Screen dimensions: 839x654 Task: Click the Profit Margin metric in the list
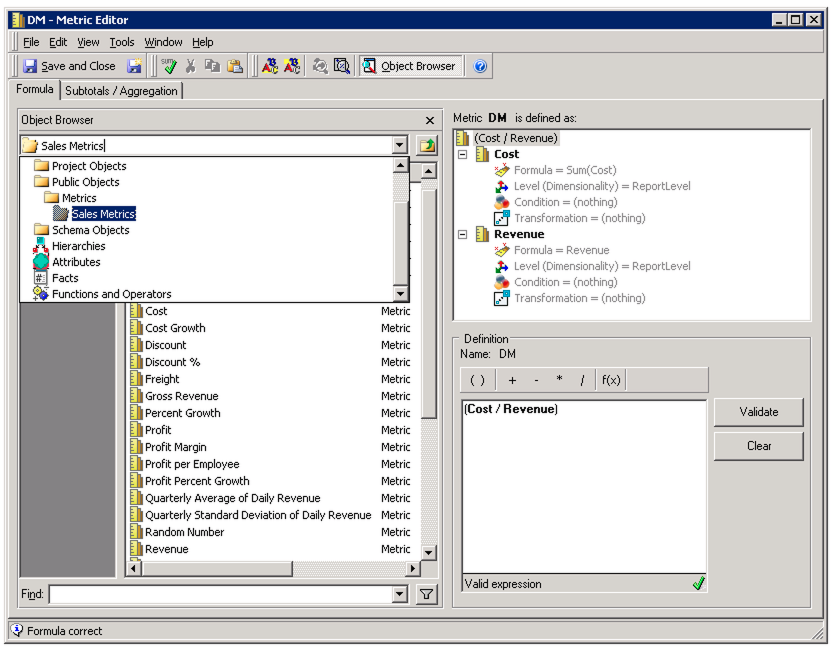(x=175, y=446)
